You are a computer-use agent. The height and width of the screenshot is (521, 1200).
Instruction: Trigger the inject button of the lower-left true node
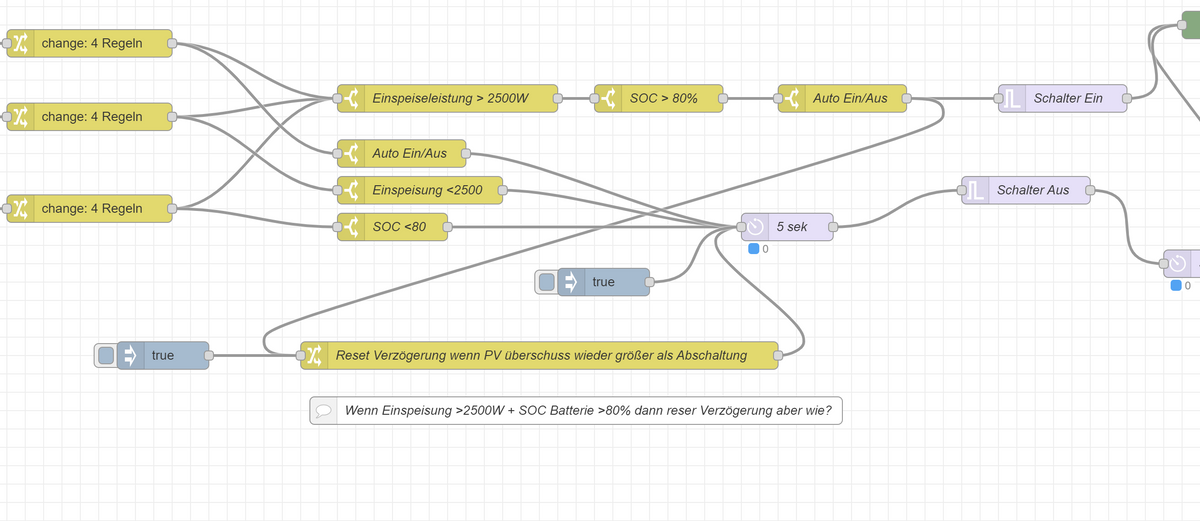[x=105, y=355]
